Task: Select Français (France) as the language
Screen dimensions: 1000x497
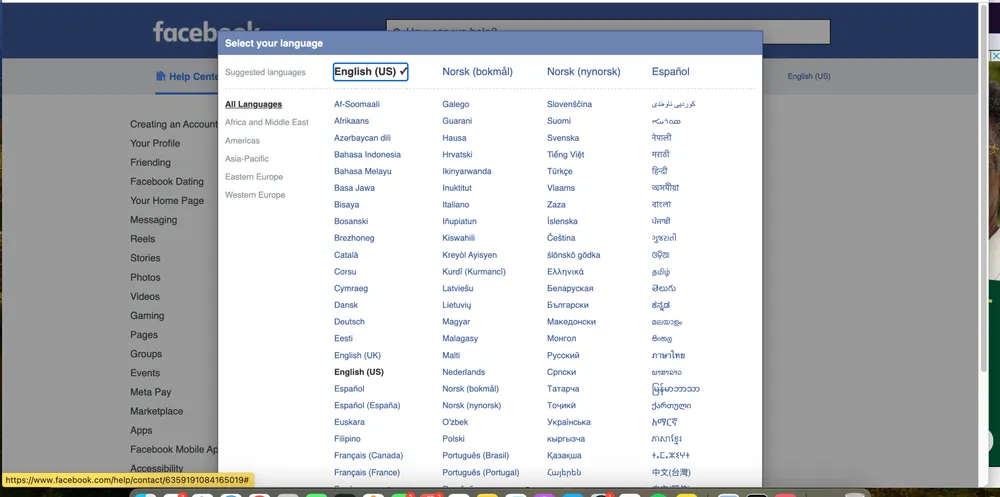Action: 366,473
